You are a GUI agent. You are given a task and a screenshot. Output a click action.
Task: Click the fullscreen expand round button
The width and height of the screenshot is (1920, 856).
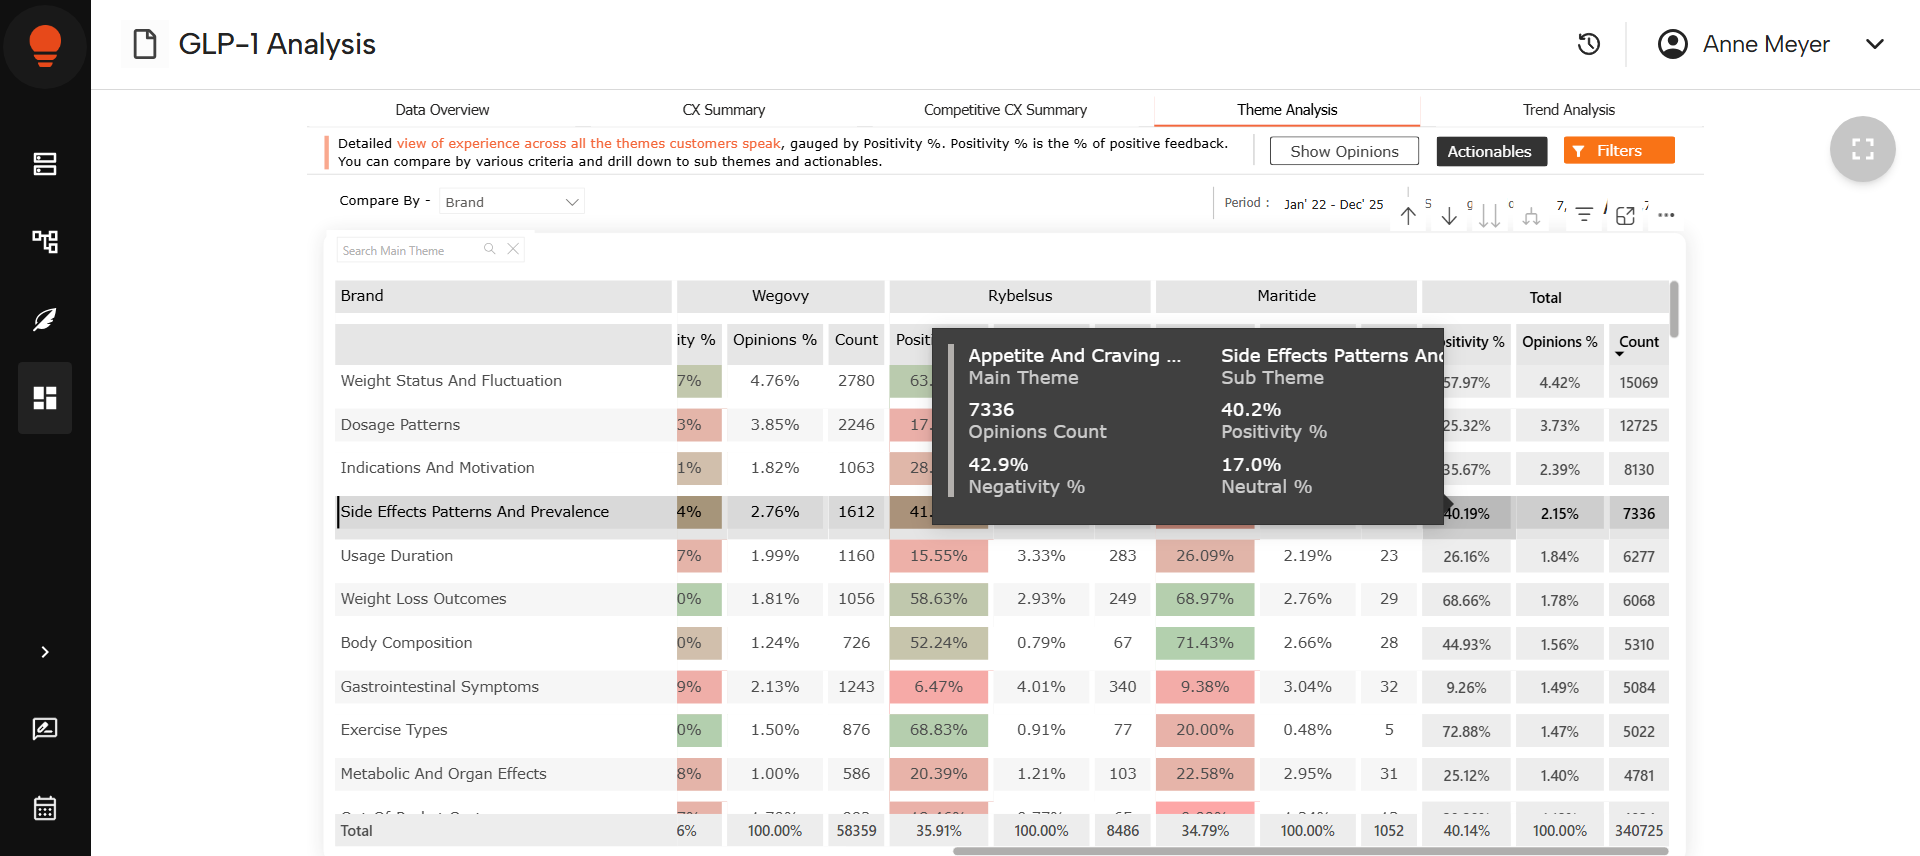[x=1862, y=150]
